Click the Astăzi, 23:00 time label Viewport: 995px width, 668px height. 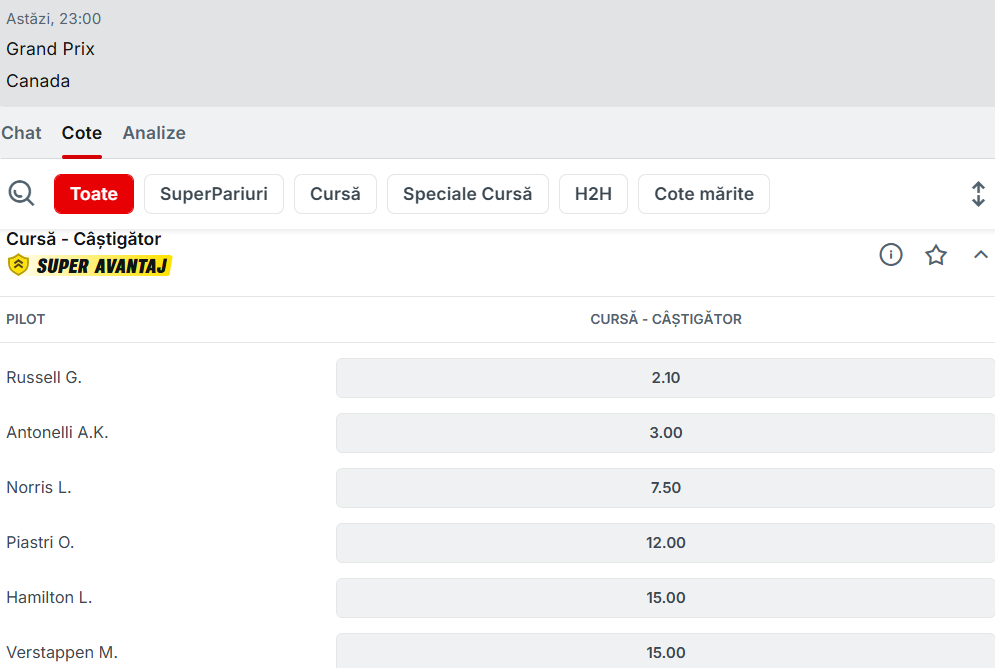pyautogui.click(x=53, y=18)
